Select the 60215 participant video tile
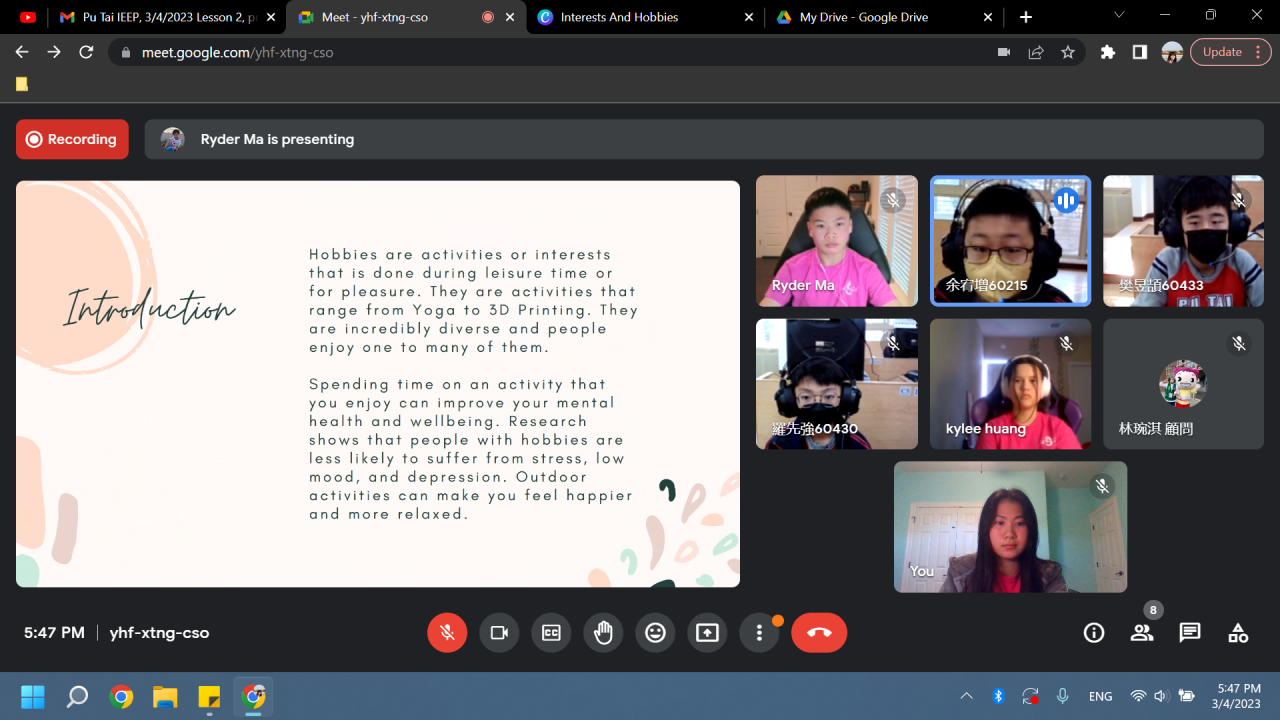Image resolution: width=1280 pixels, height=720 pixels. [x=1010, y=241]
